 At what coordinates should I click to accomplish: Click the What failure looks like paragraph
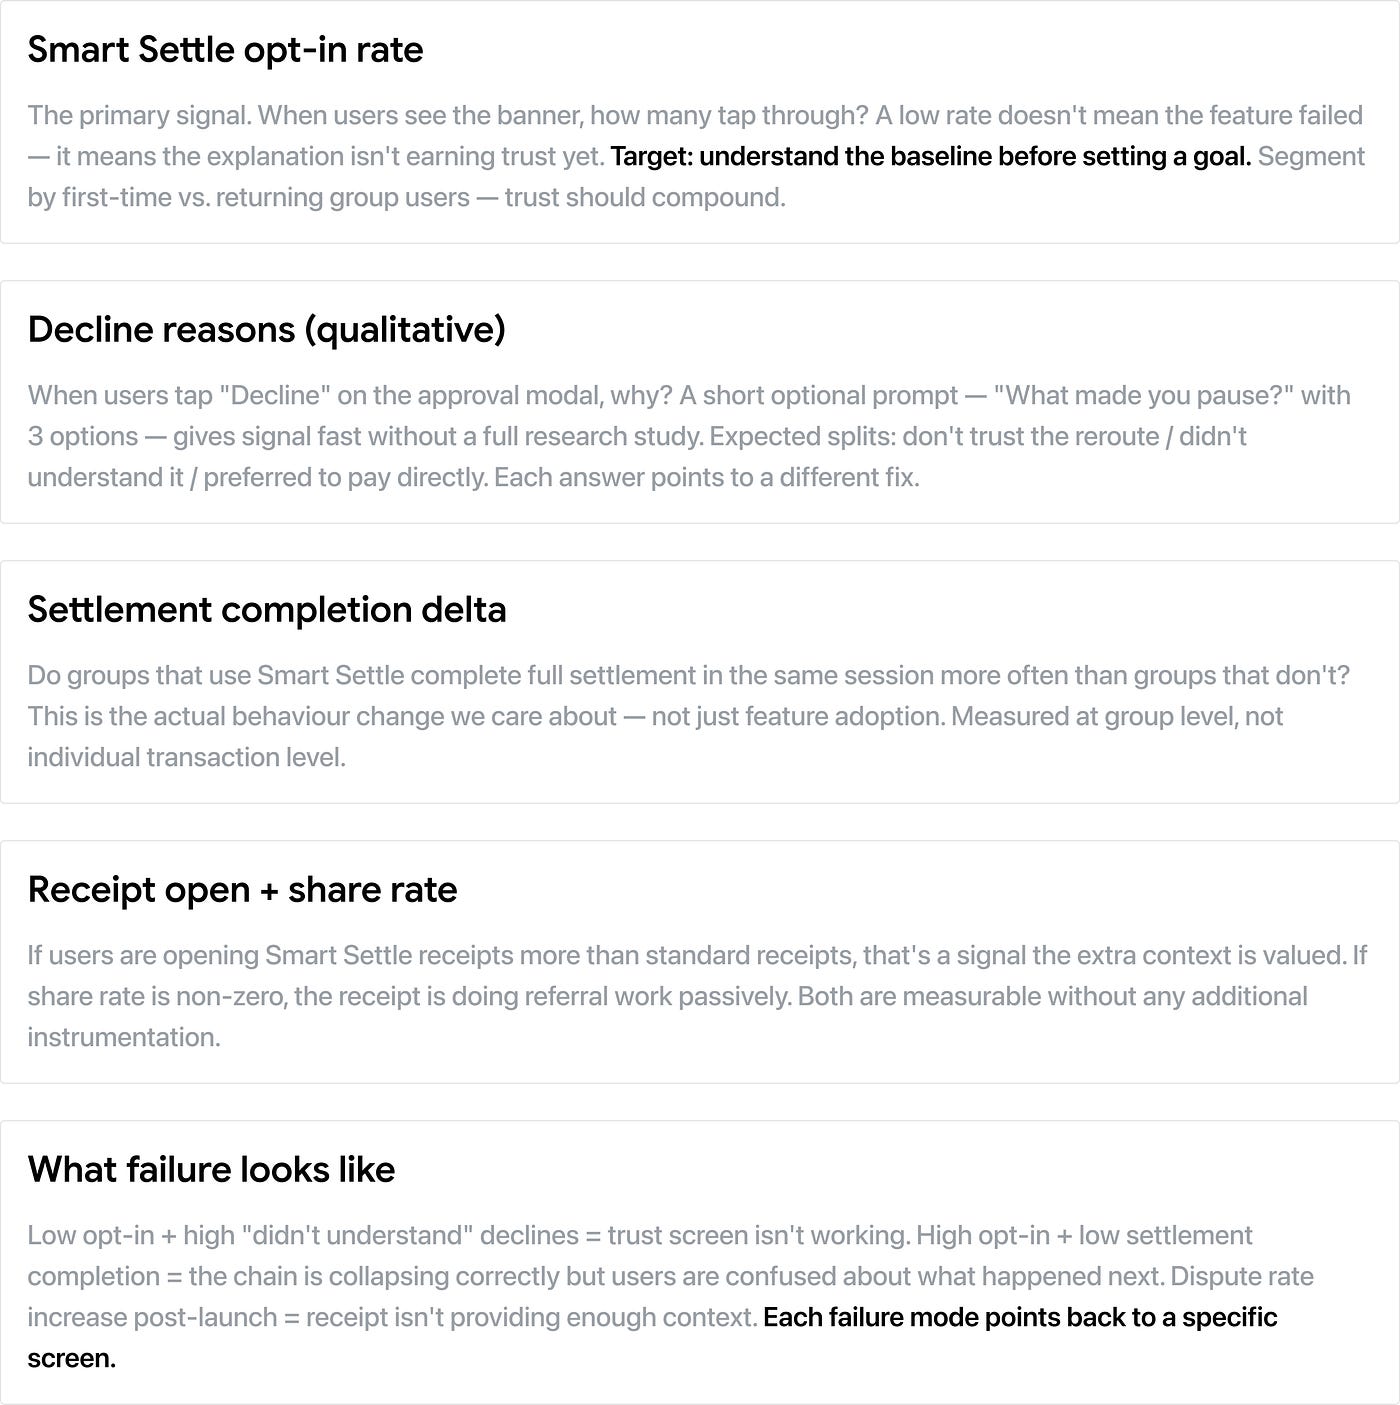[x=671, y=1296]
